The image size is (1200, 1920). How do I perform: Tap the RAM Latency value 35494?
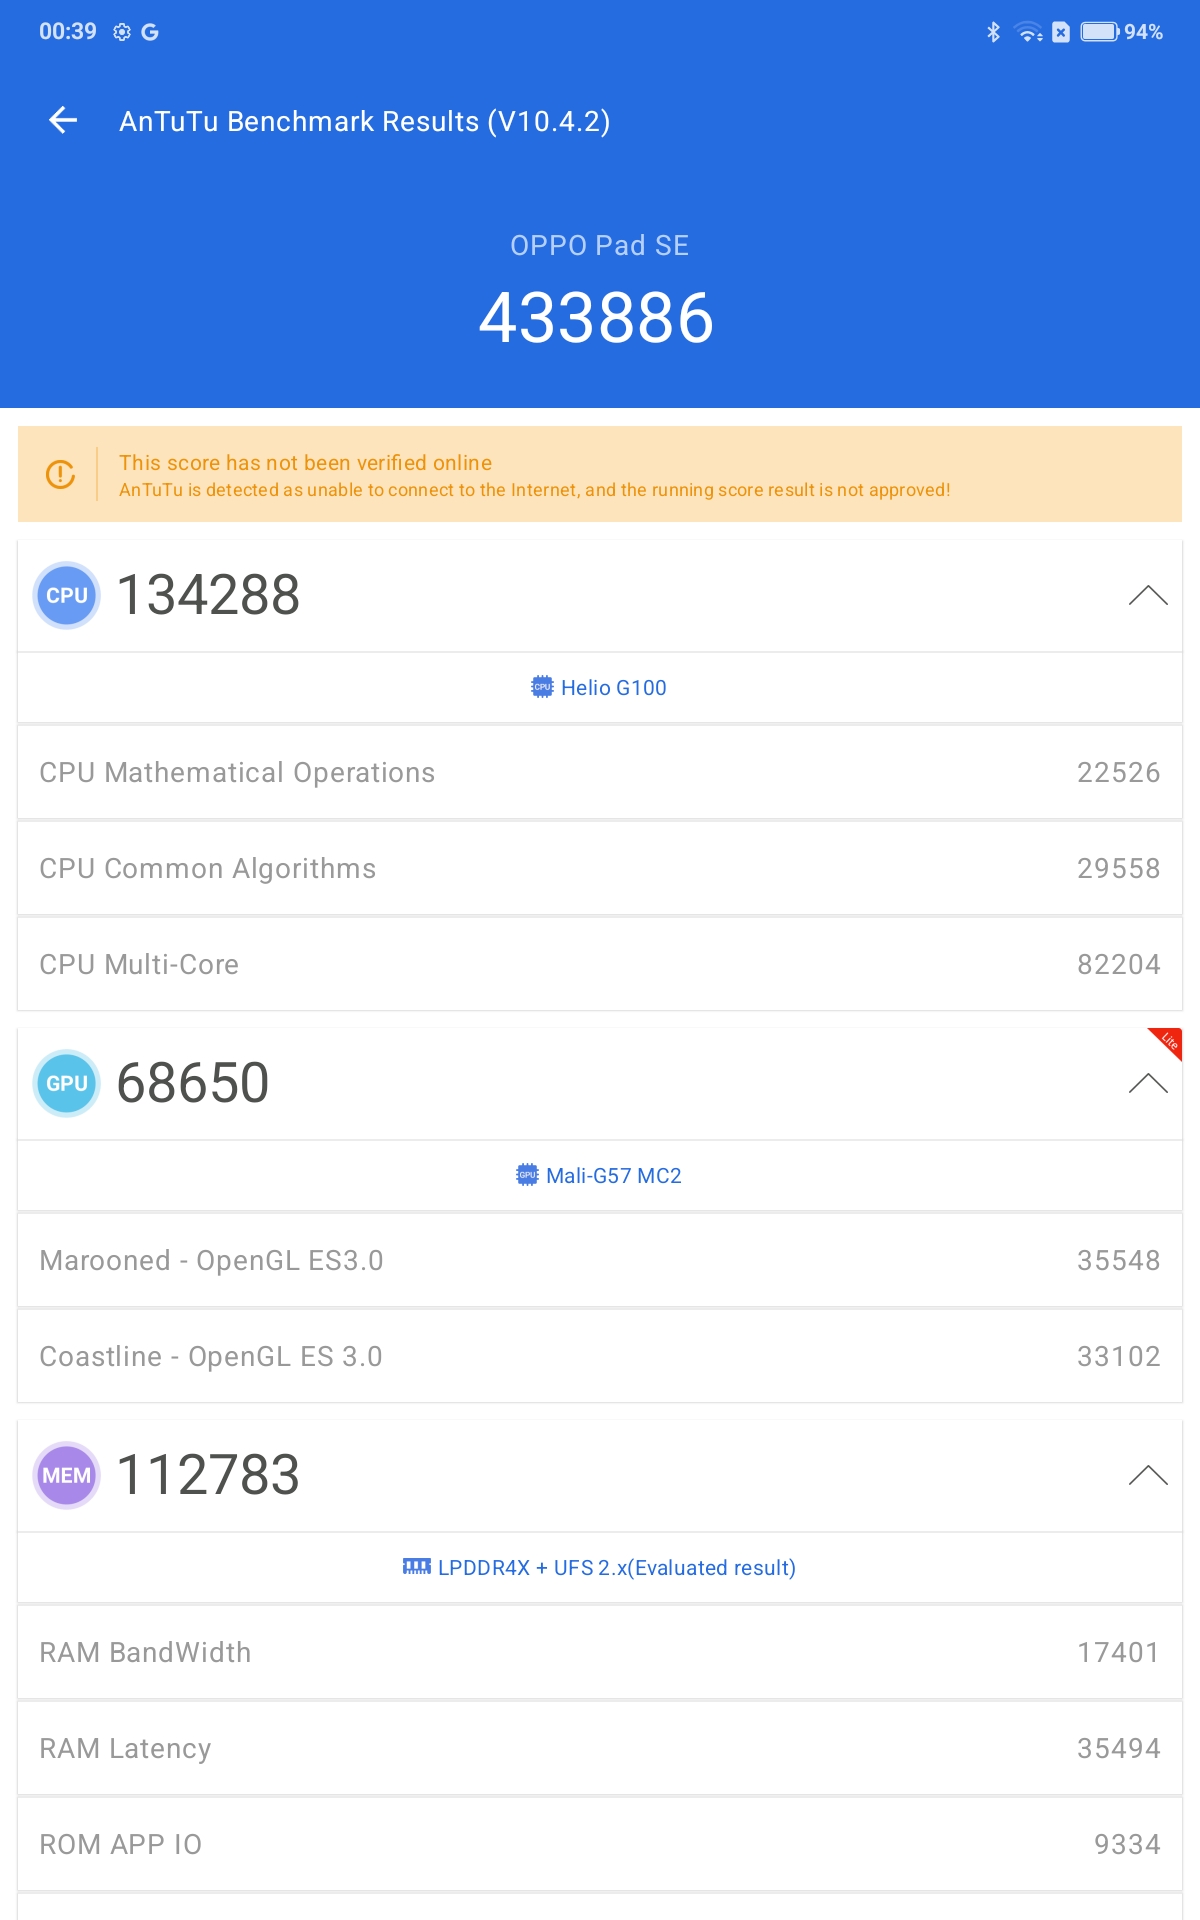[x=1118, y=1749]
